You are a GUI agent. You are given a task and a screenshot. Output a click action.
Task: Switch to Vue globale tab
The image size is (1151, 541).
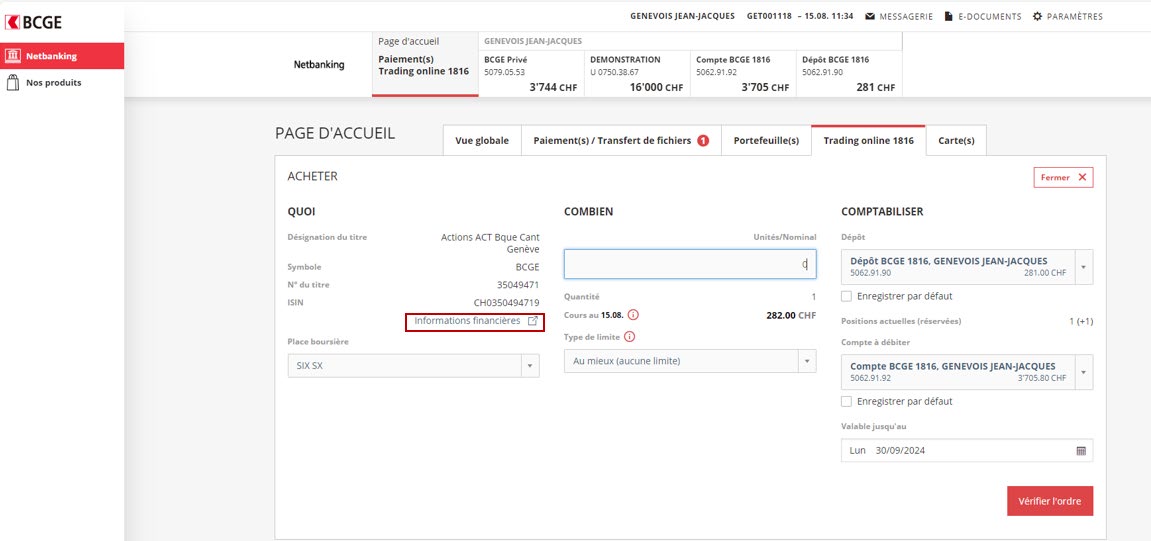(x=482, y=141)
